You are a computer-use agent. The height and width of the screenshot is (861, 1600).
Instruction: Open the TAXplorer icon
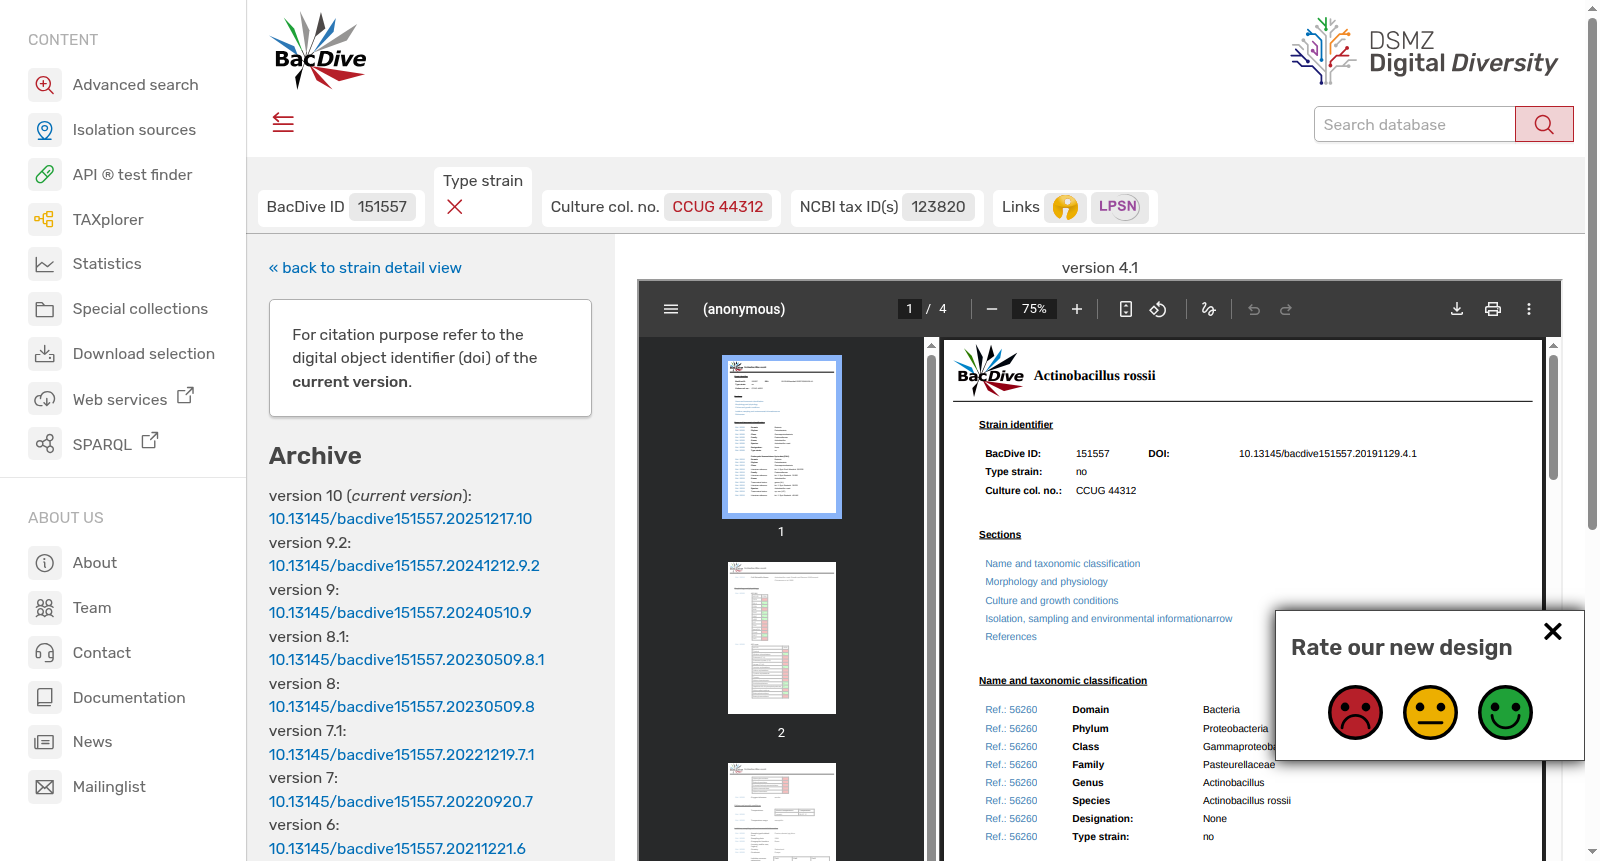(45, 220)
